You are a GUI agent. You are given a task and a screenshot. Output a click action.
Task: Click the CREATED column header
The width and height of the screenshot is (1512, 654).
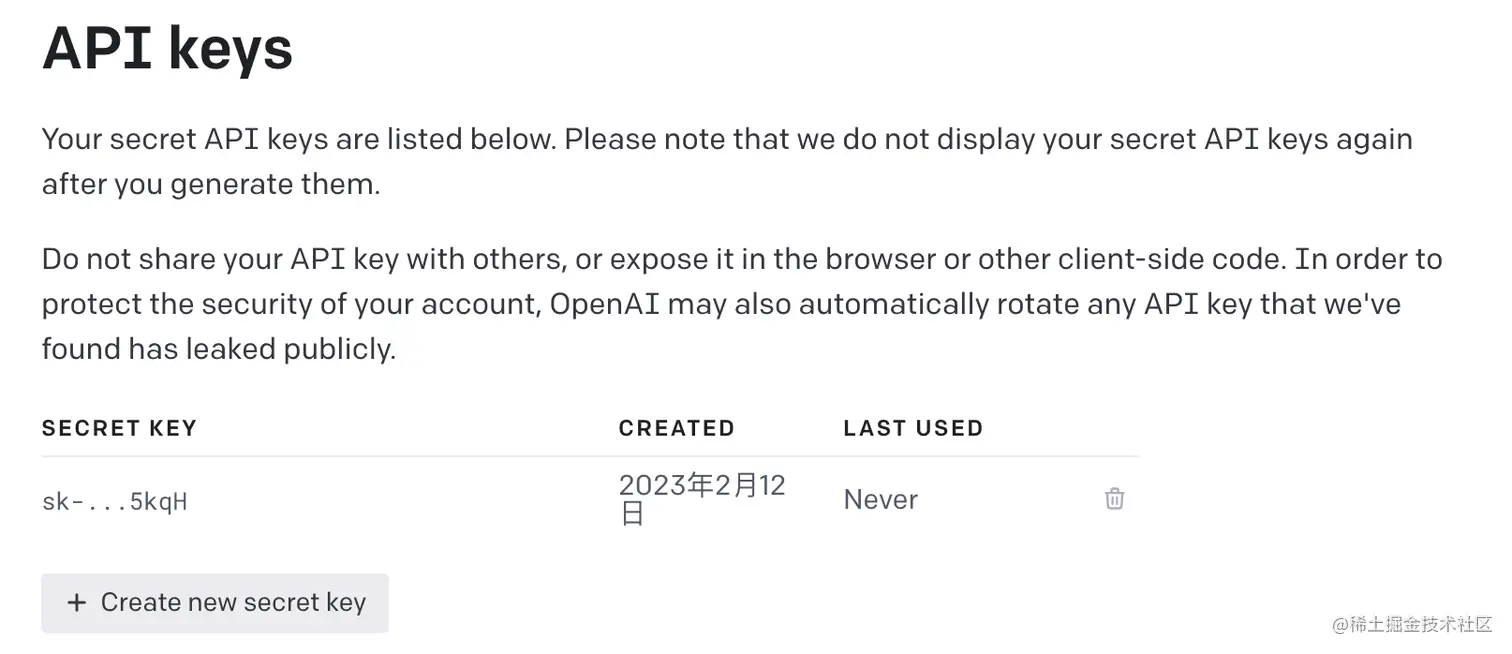pos(676,428)
